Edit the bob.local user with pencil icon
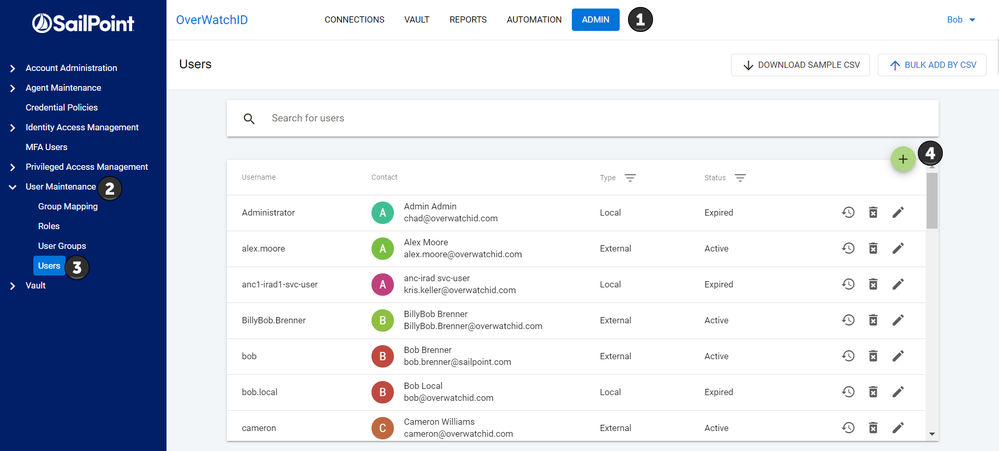This screenshot has height=451, width=999. pyautogui.click(x=898, y=392)
